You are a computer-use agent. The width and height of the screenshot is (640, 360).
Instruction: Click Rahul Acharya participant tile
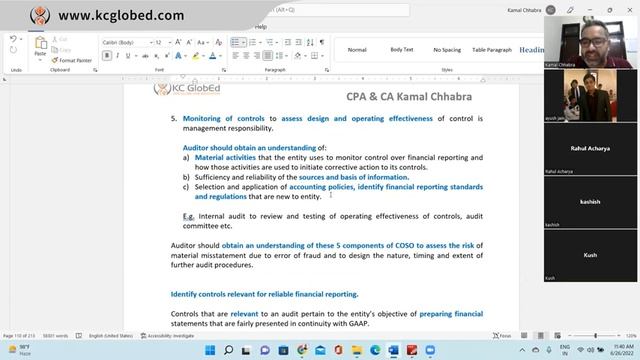tap(590, 149)
